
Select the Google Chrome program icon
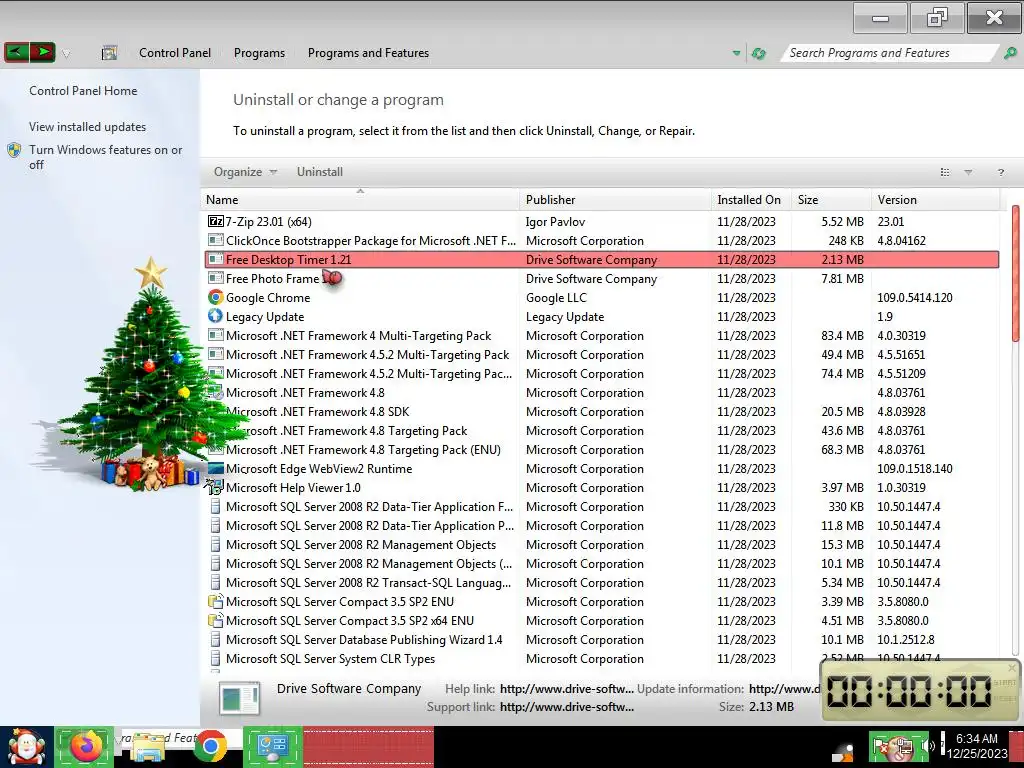click(216, 297)
